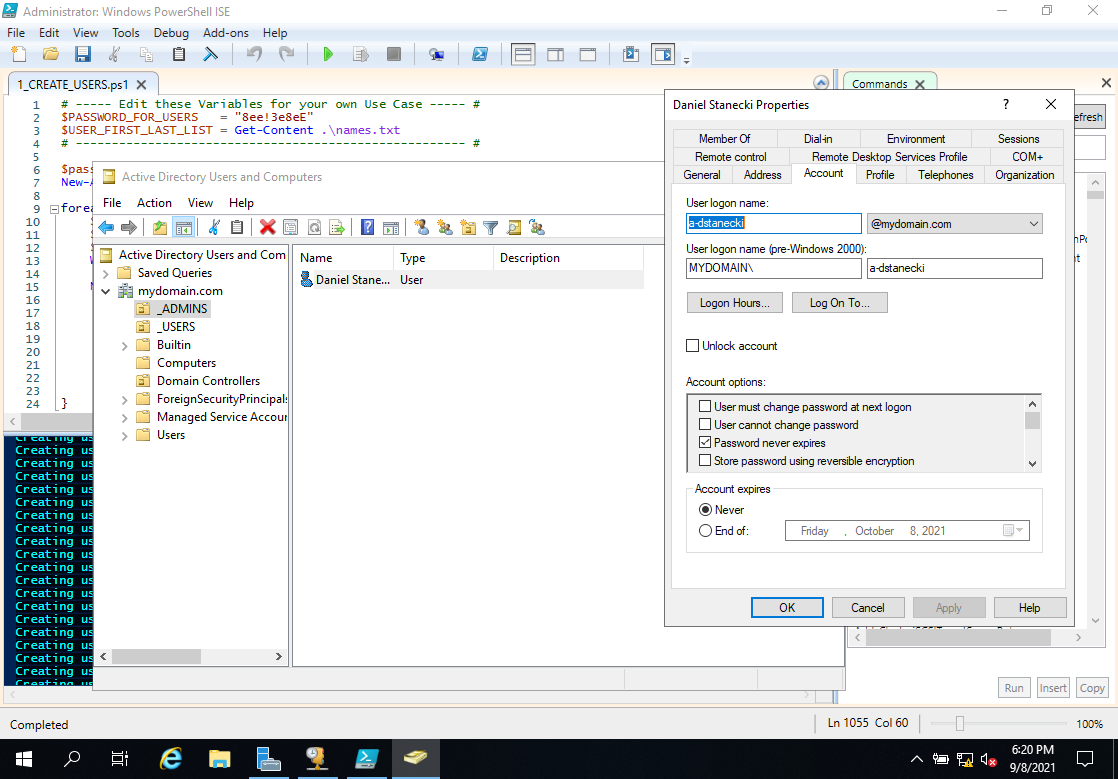Expand the ForeignSecurityPrincipals container

(125, 400)
